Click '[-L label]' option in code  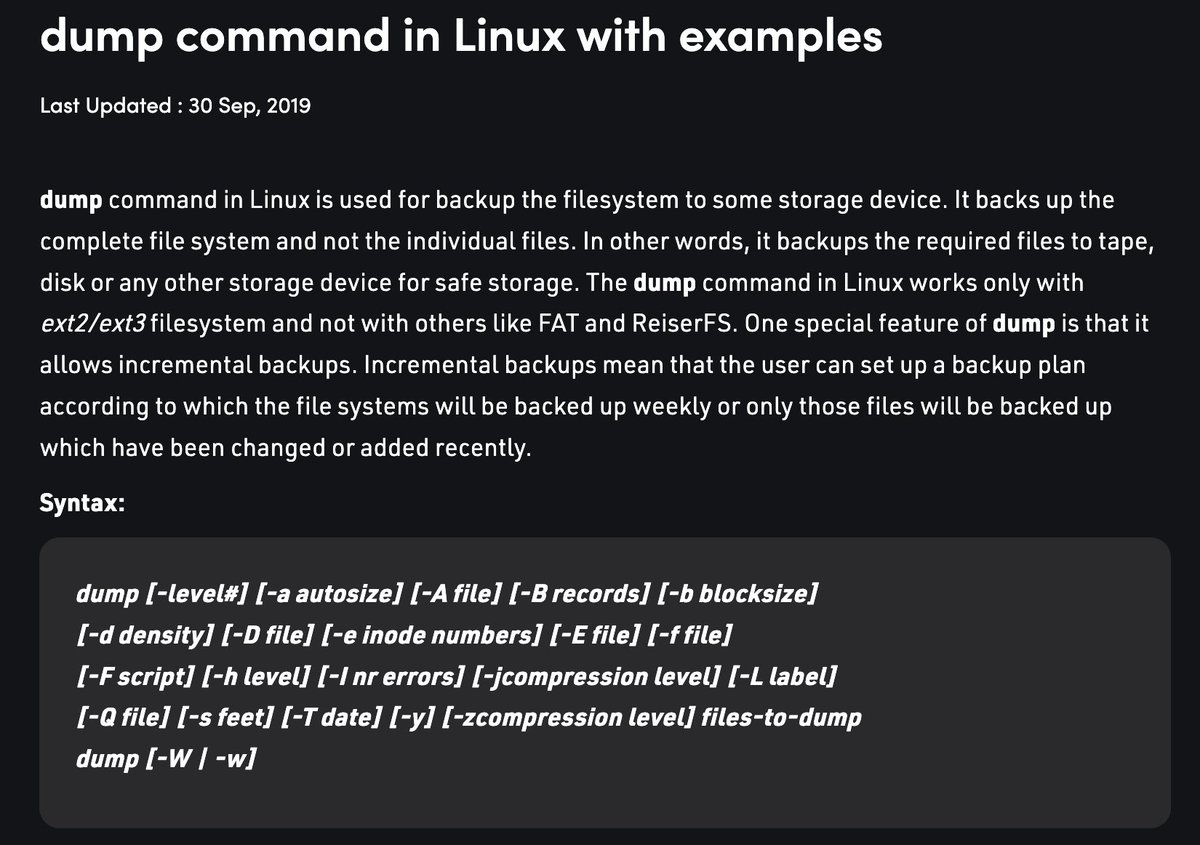pos(782,678)
